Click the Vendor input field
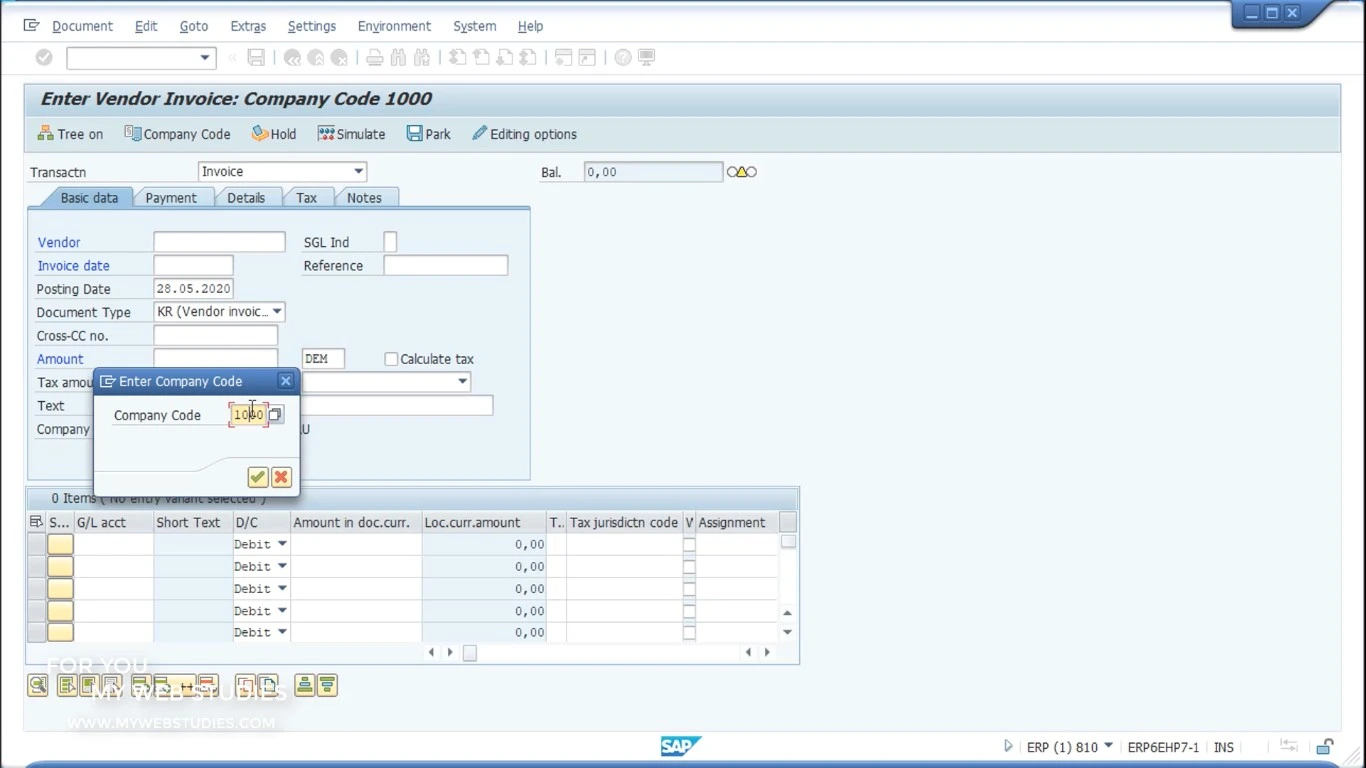This screenshot has width=1366, height=768. pos(219,242)
